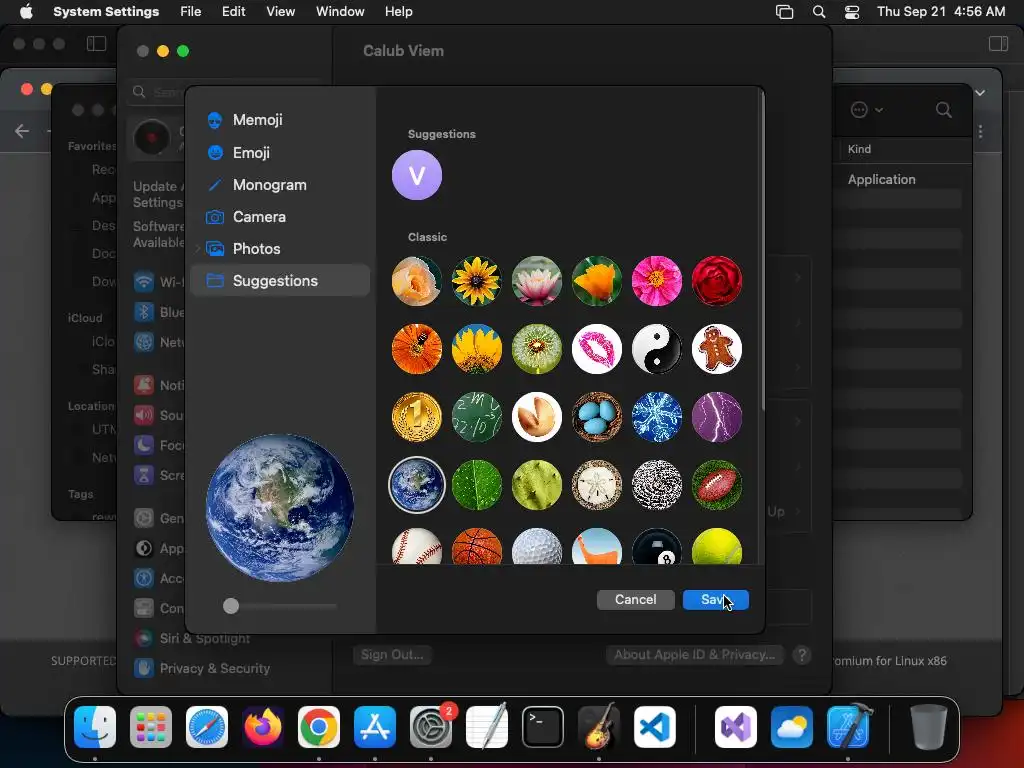Open the Edit menu

233,12
